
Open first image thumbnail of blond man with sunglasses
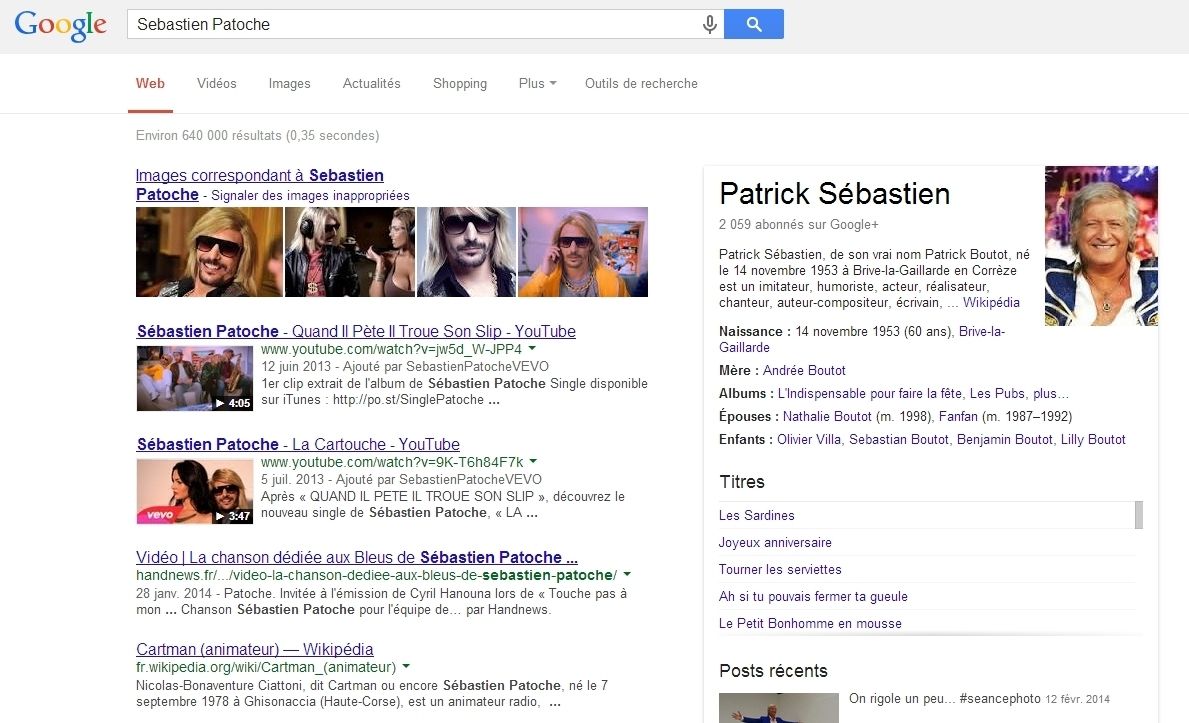(x=209, y=252)
